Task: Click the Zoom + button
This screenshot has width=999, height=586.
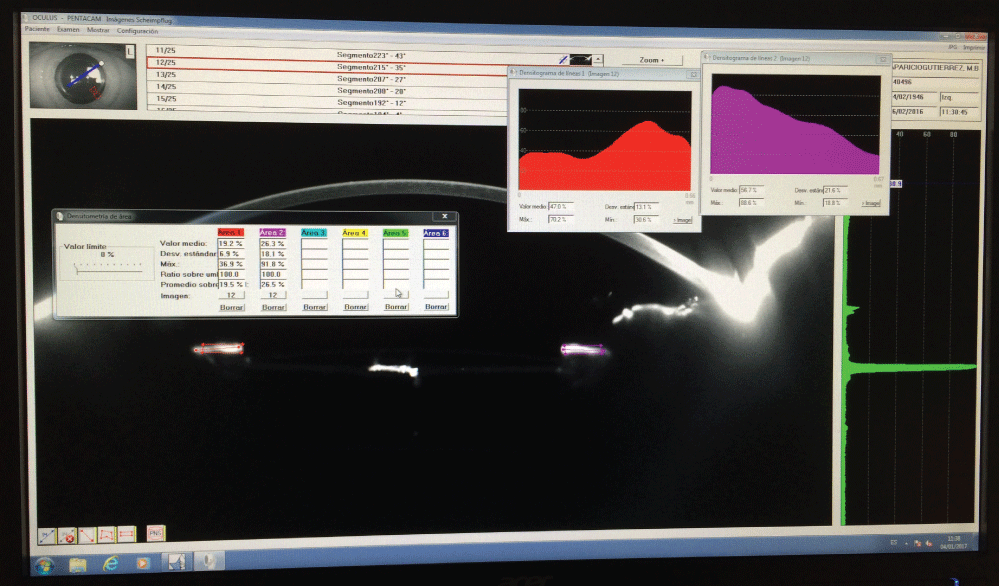Action: 650,60
